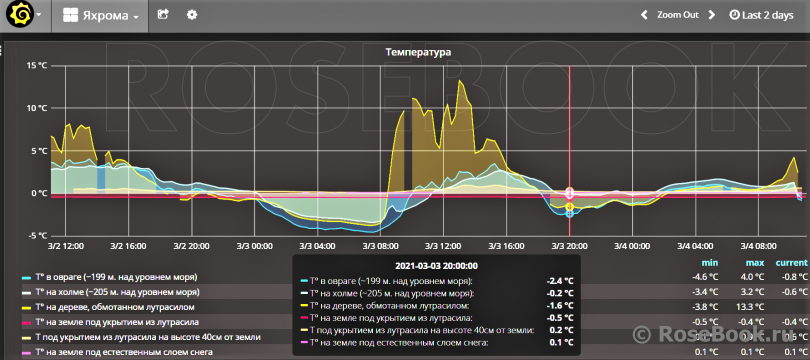
Task: Share the dashboard via the share icon
Action: pyautogui.click(x=163, y=14)
